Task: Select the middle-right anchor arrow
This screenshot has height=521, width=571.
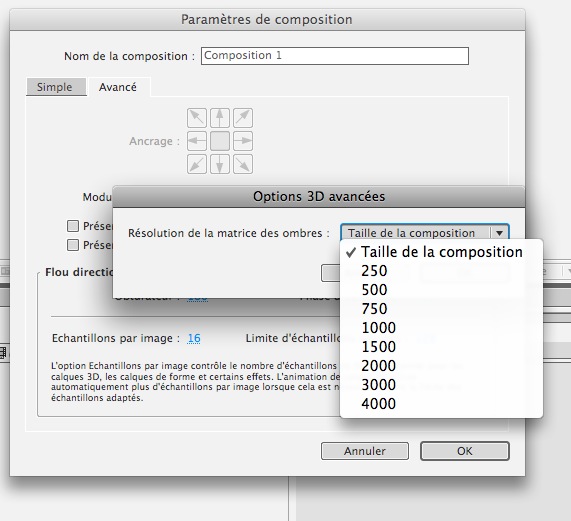Action: (243, 141)
